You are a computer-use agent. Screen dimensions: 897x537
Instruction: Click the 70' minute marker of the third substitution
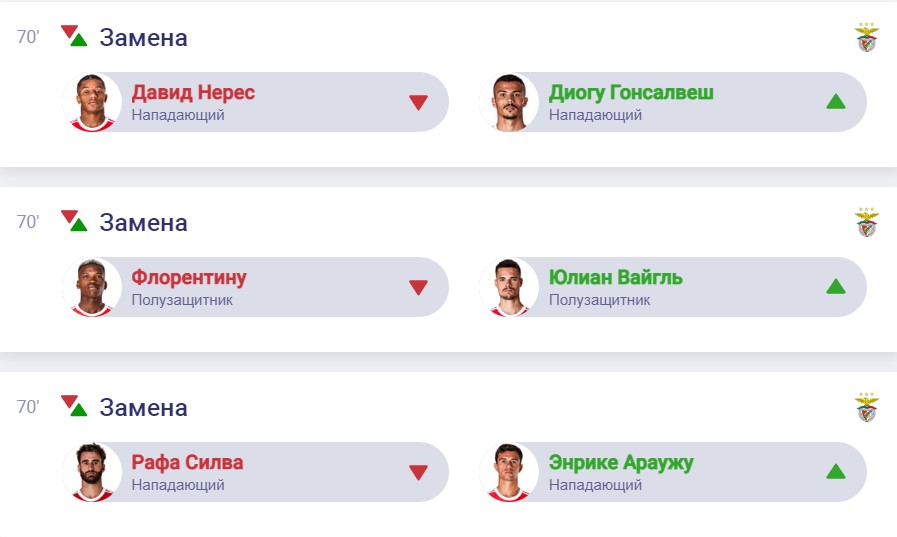[28, 407]
